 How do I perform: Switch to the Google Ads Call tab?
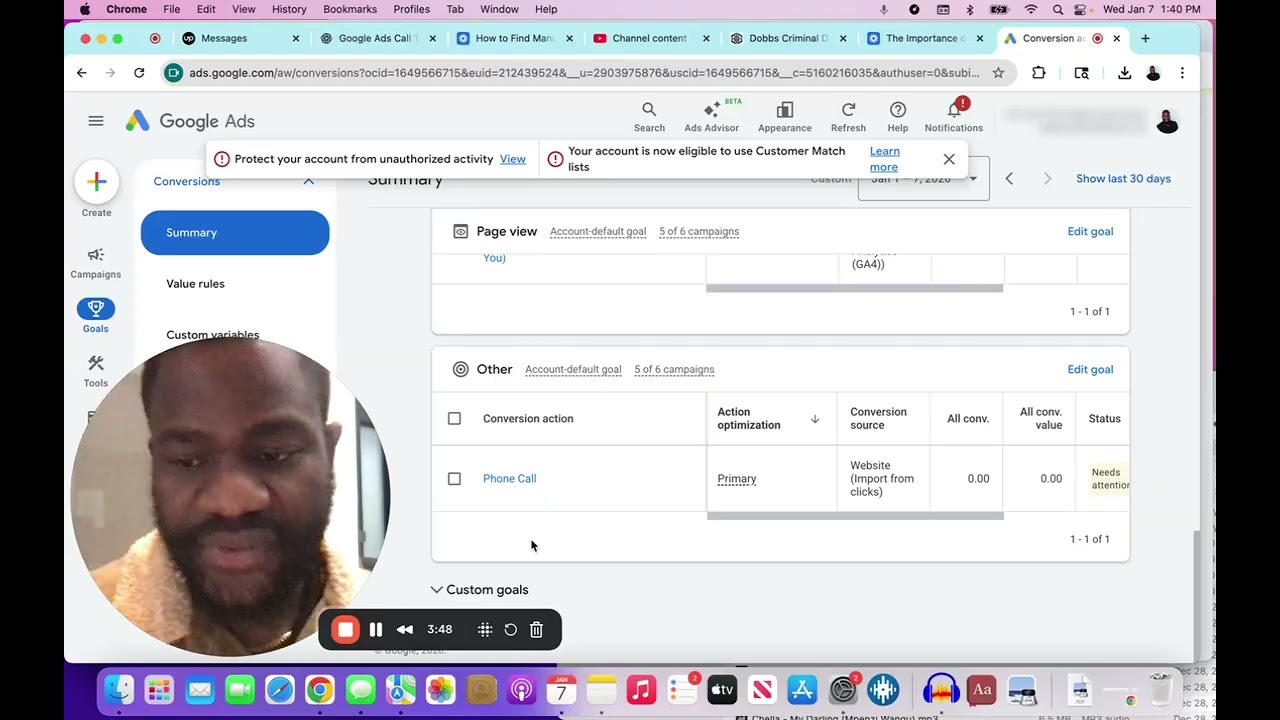click(x=379, y=38)
